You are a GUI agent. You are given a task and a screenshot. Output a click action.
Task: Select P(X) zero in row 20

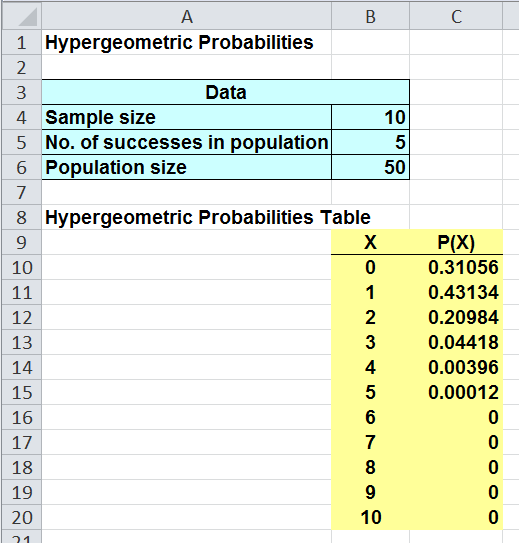pos(456,517)
